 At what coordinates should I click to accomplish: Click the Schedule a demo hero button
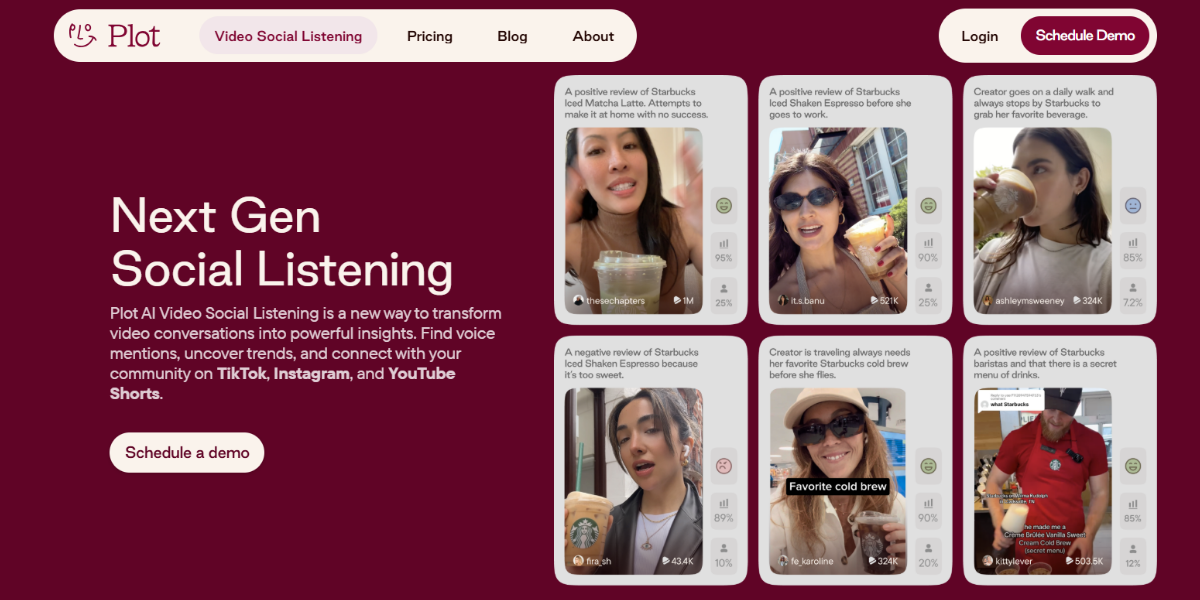pyautogui.click(x=187, y=452)
